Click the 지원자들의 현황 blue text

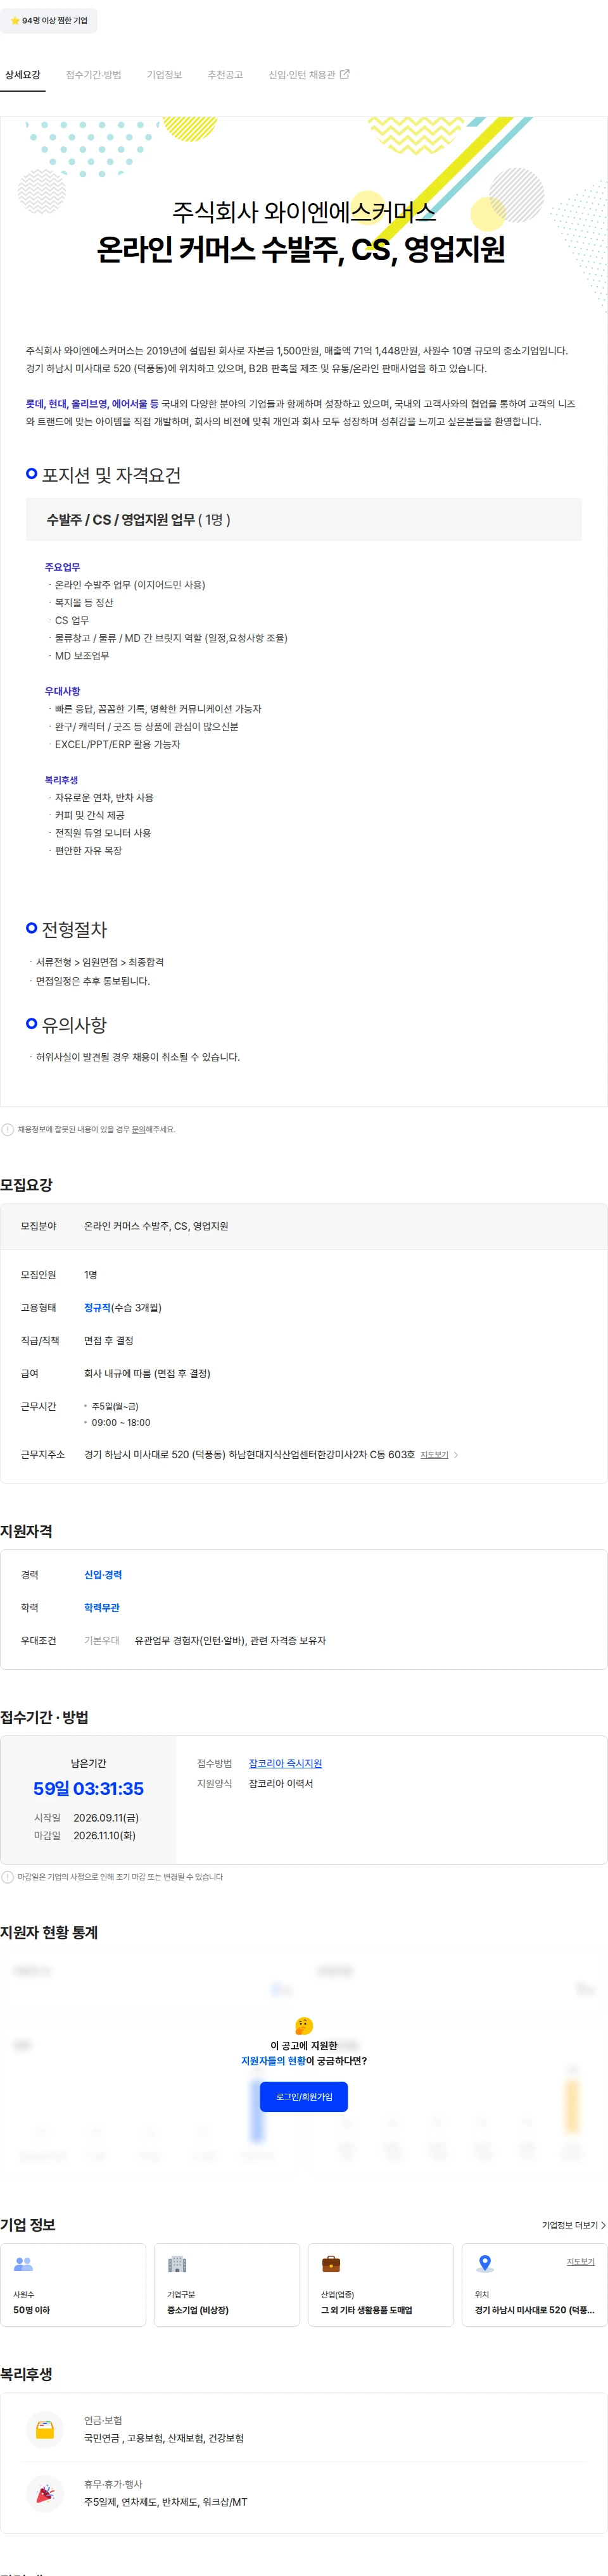273,2061
